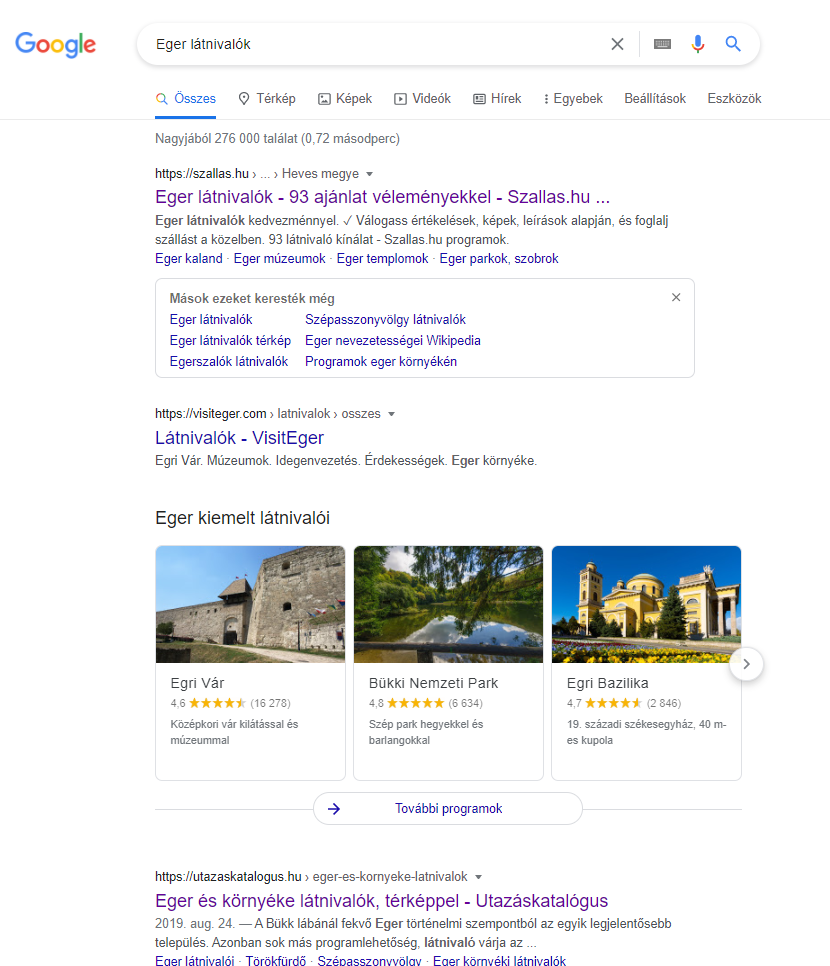Click the visiteger.com URL breadcrumb

[268, 413]
